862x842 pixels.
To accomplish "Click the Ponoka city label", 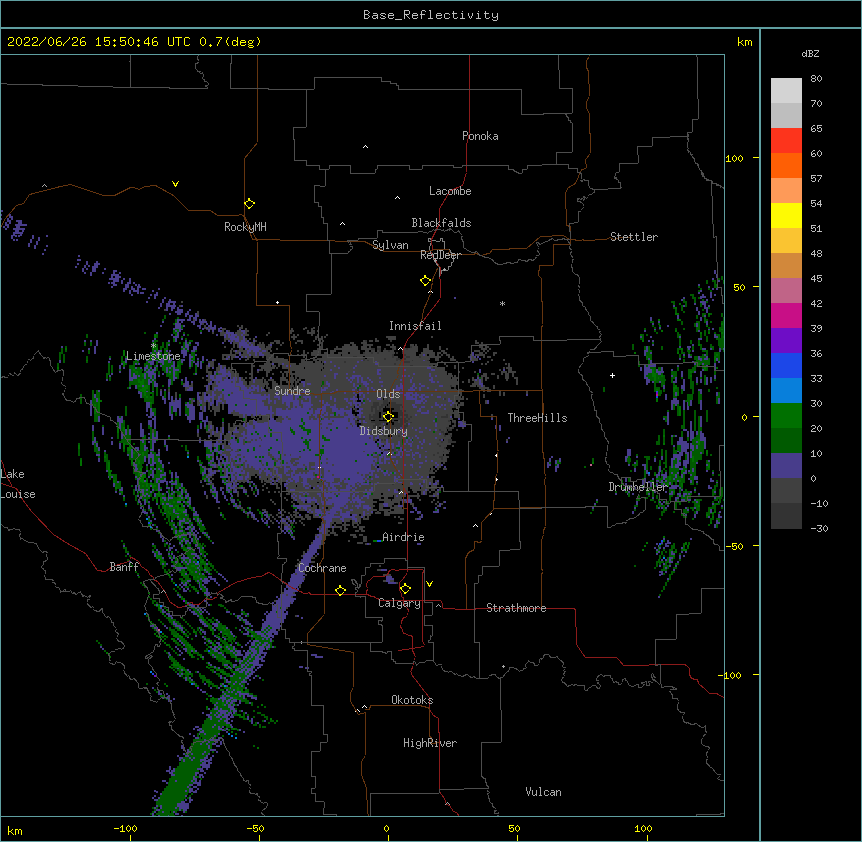I will (480, 136).
